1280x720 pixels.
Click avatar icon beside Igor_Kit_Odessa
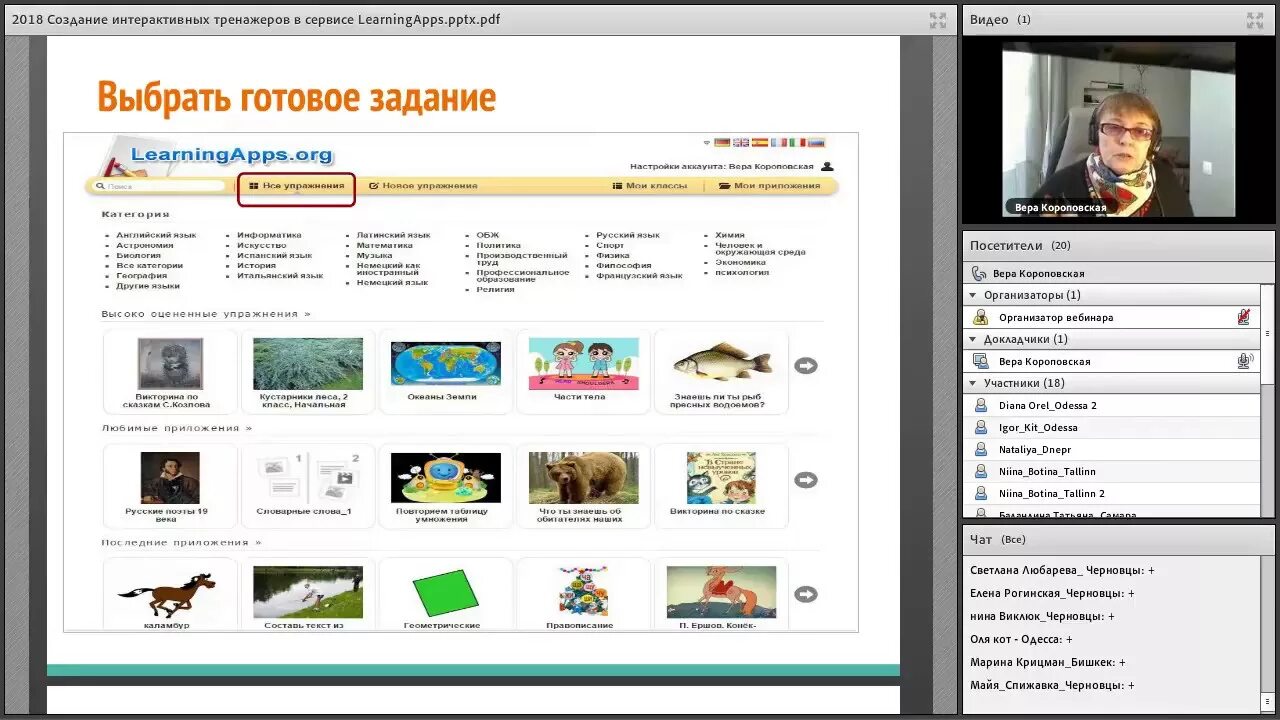(x=981, y=427)
